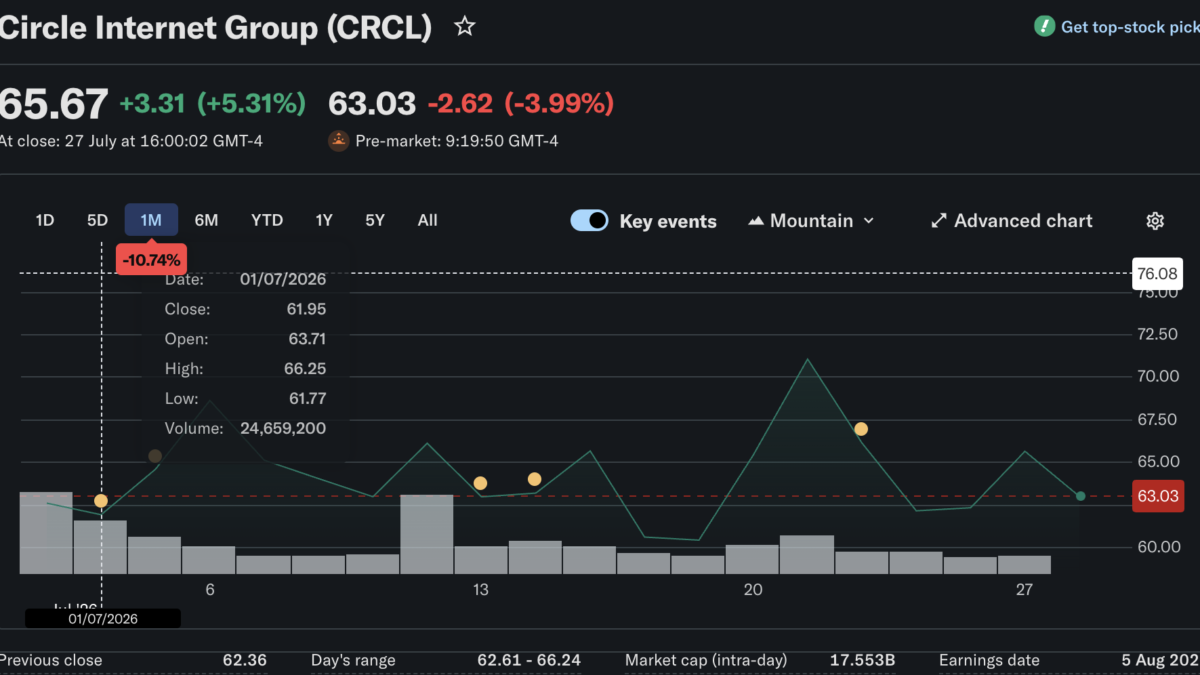Click the Volume 24,659,200 tooltip value
Image resolution: width=1200 pixels, height=675 pixels.
(283, 429)
